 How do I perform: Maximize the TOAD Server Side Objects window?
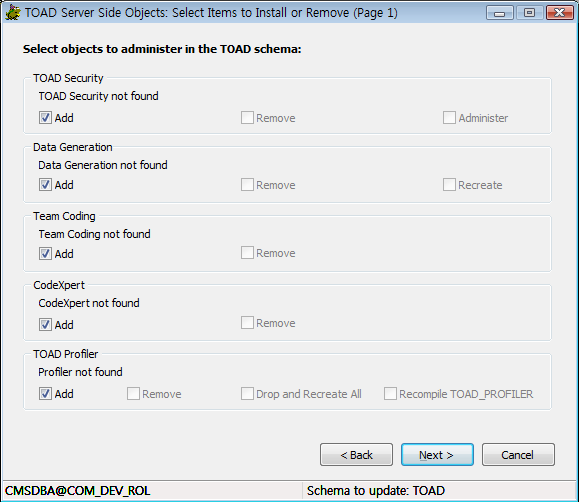point(529,13)
